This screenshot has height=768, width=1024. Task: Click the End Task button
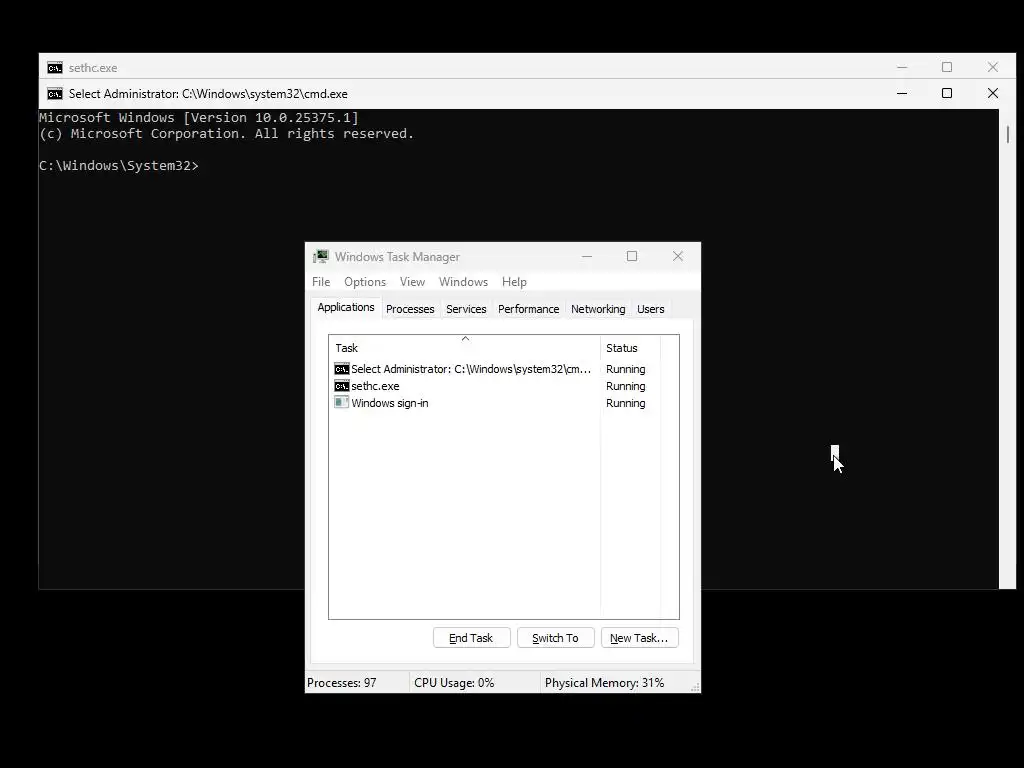pos(472,638)
